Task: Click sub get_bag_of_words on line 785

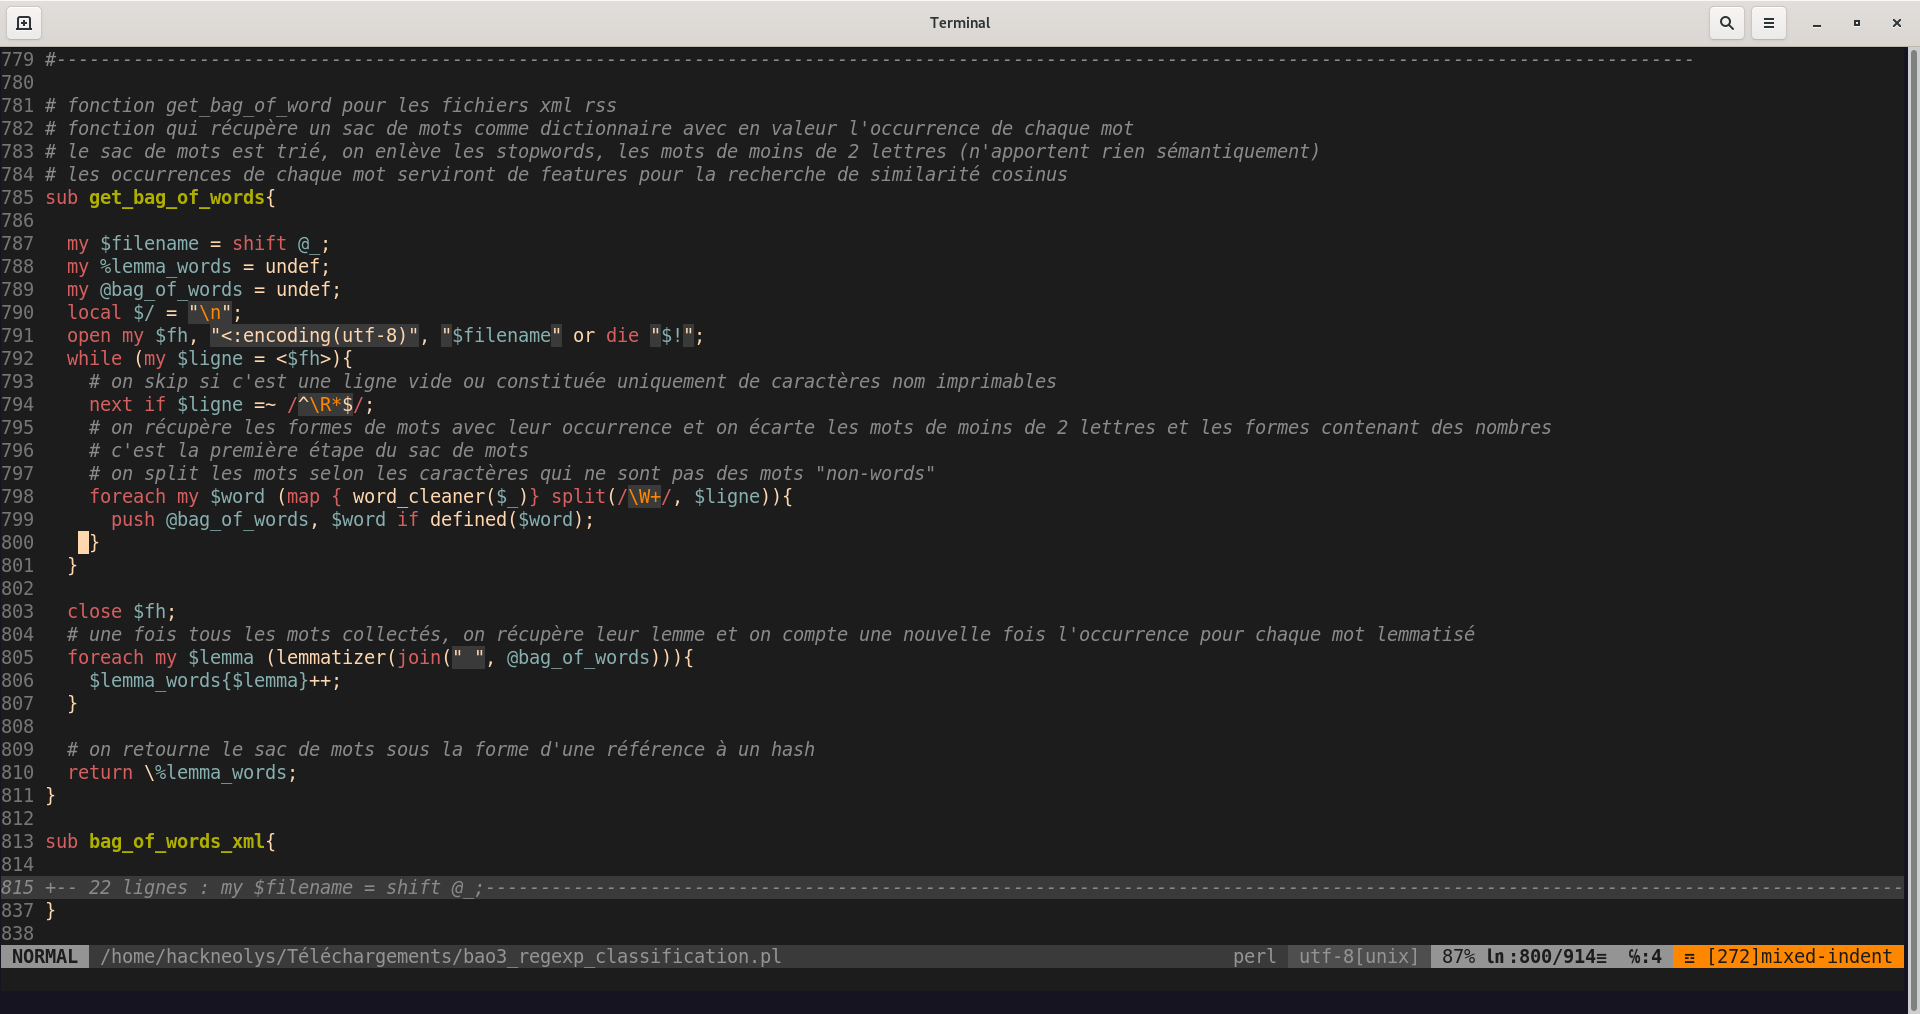Action: (x=160, y=197)
